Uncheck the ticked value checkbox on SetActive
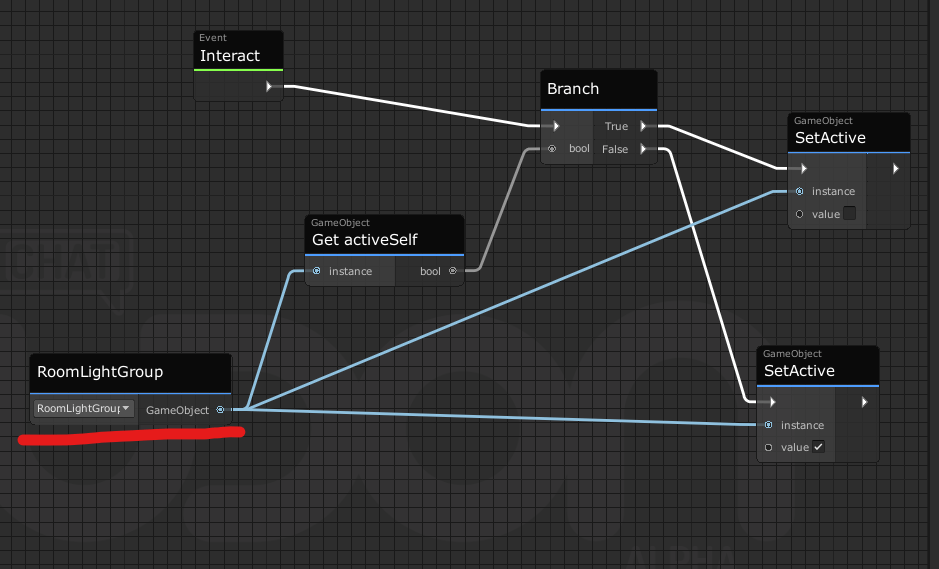The height and width of the screenshot is (569, 939). [x=818, y=447]
